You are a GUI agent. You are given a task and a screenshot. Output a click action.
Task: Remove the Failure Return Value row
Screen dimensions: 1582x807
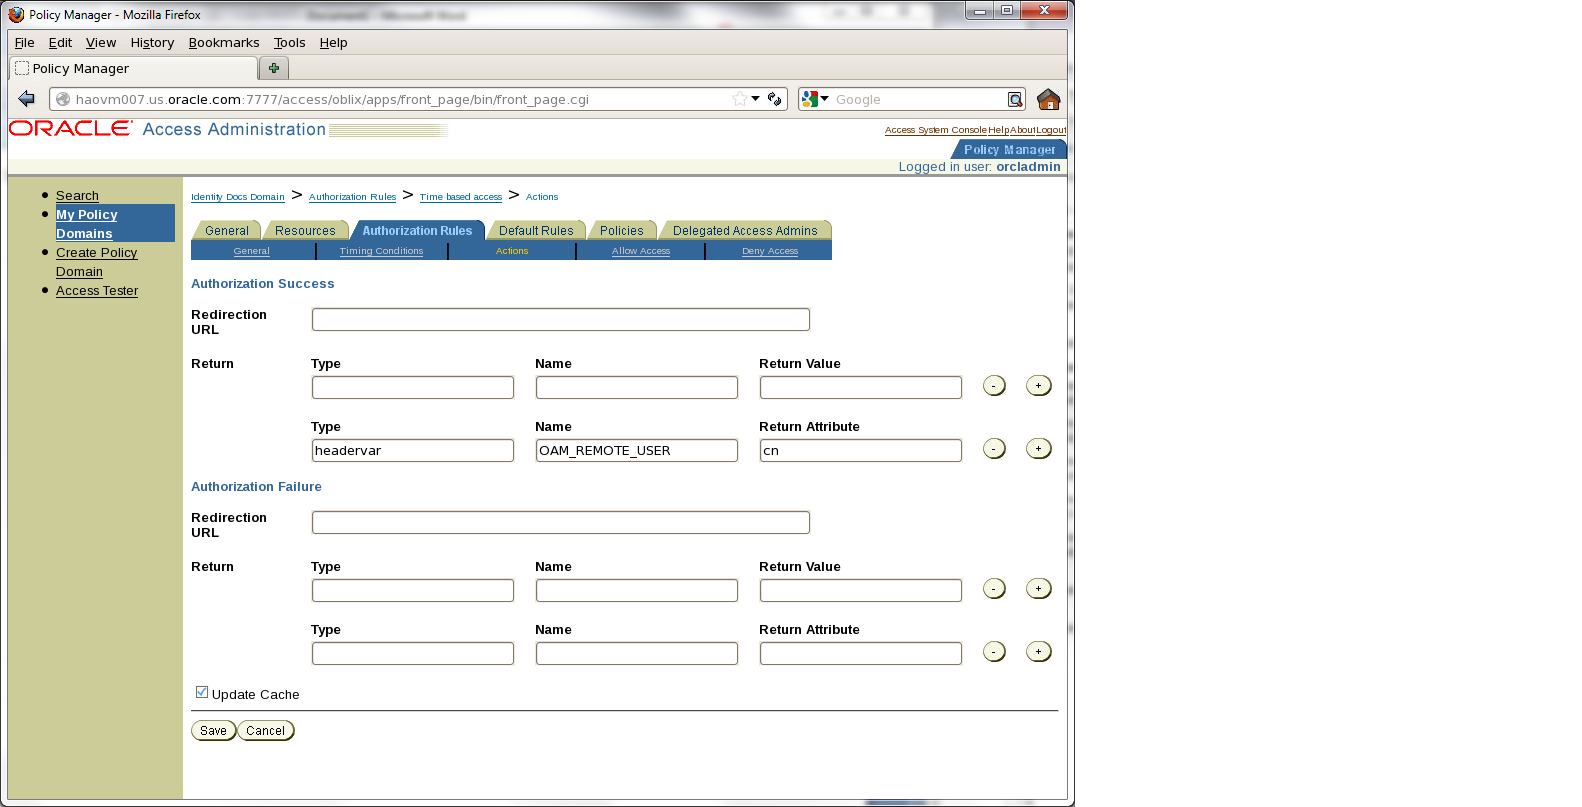(x=994, y=589)
